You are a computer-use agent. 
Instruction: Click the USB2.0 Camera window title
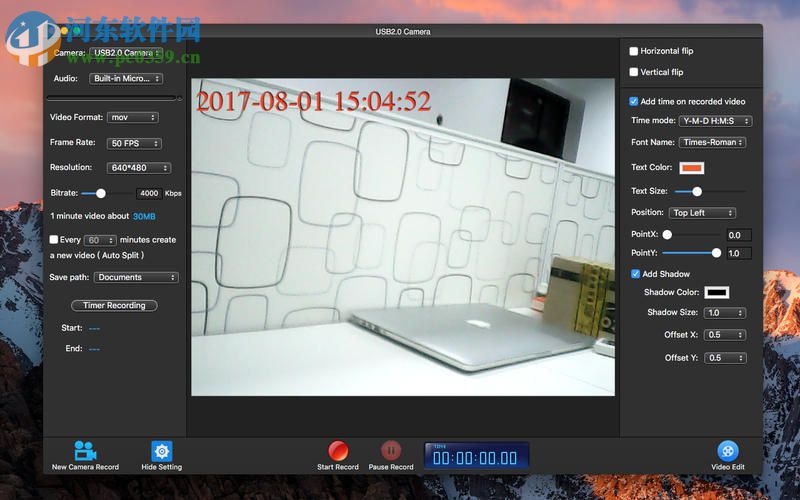(x=403, y=32)
